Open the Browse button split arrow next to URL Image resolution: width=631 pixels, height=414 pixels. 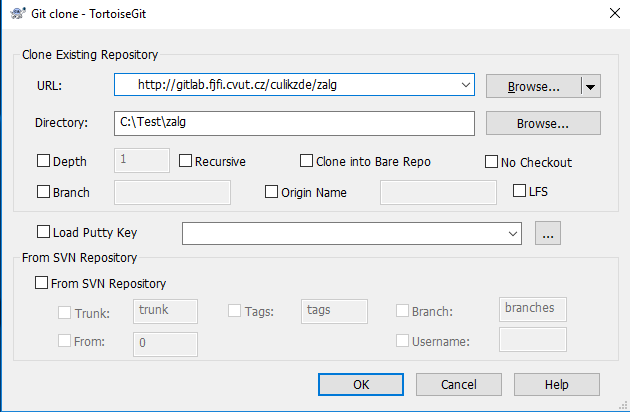591,87
